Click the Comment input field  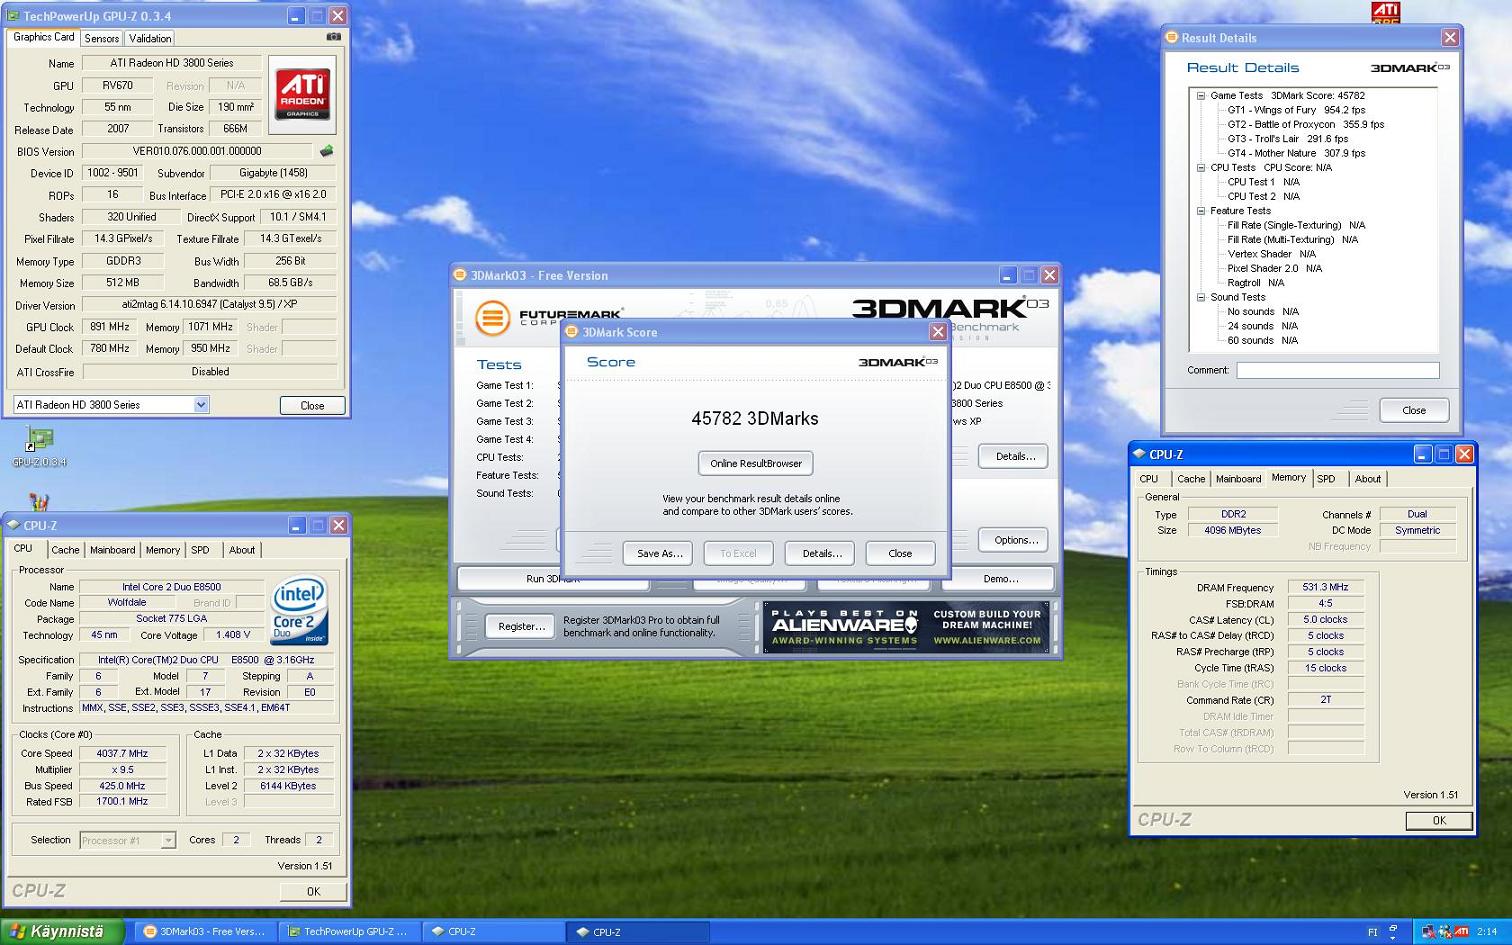tap(1337, 370)
